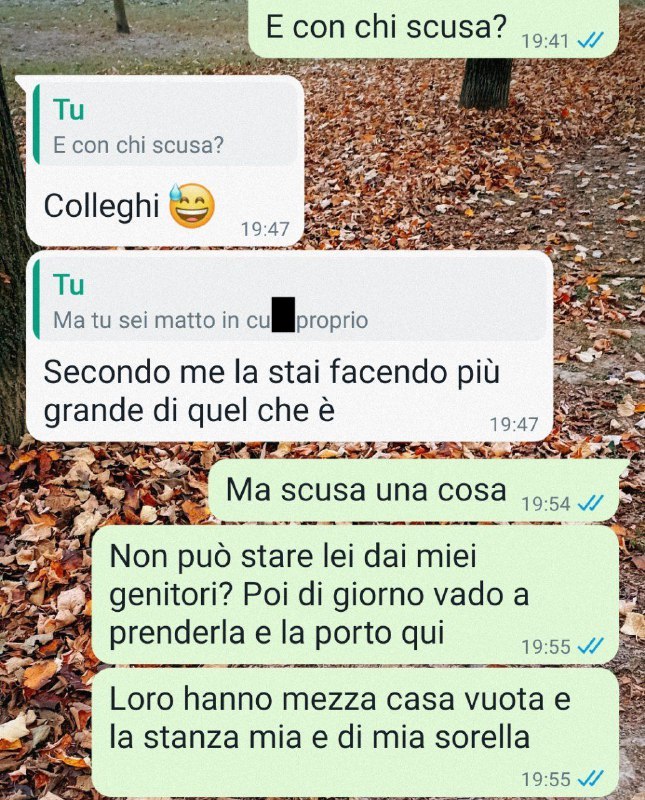
Task: Click the sweating grin emoji
Action: 191,206
